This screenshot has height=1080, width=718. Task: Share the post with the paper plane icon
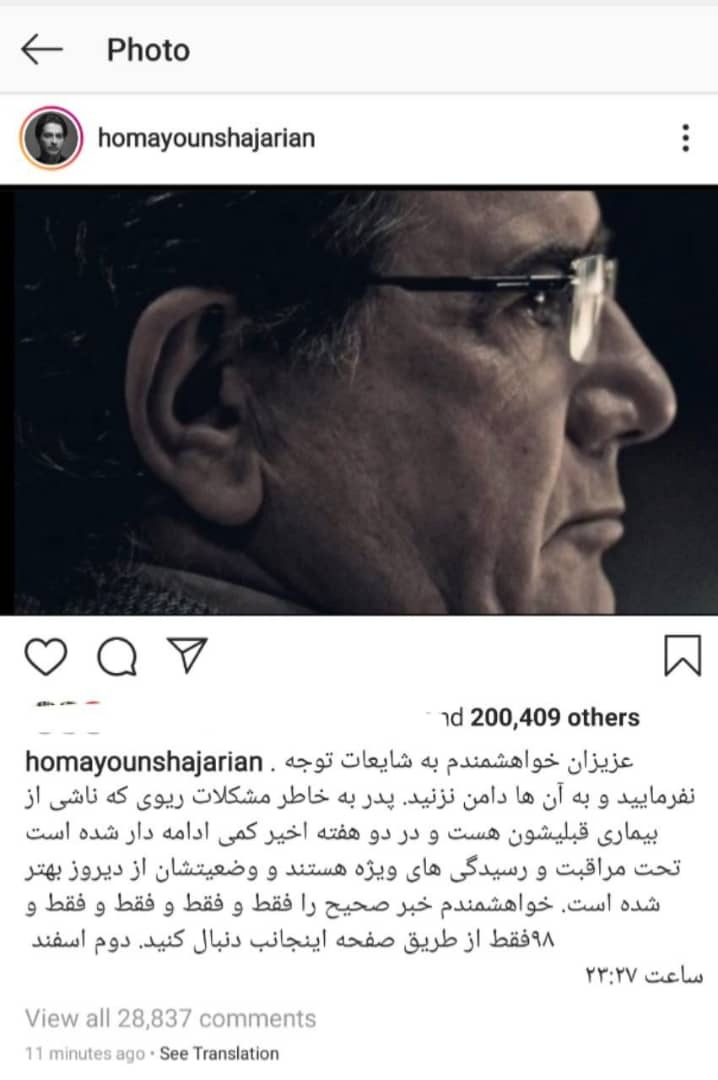[x=187, y=655]
